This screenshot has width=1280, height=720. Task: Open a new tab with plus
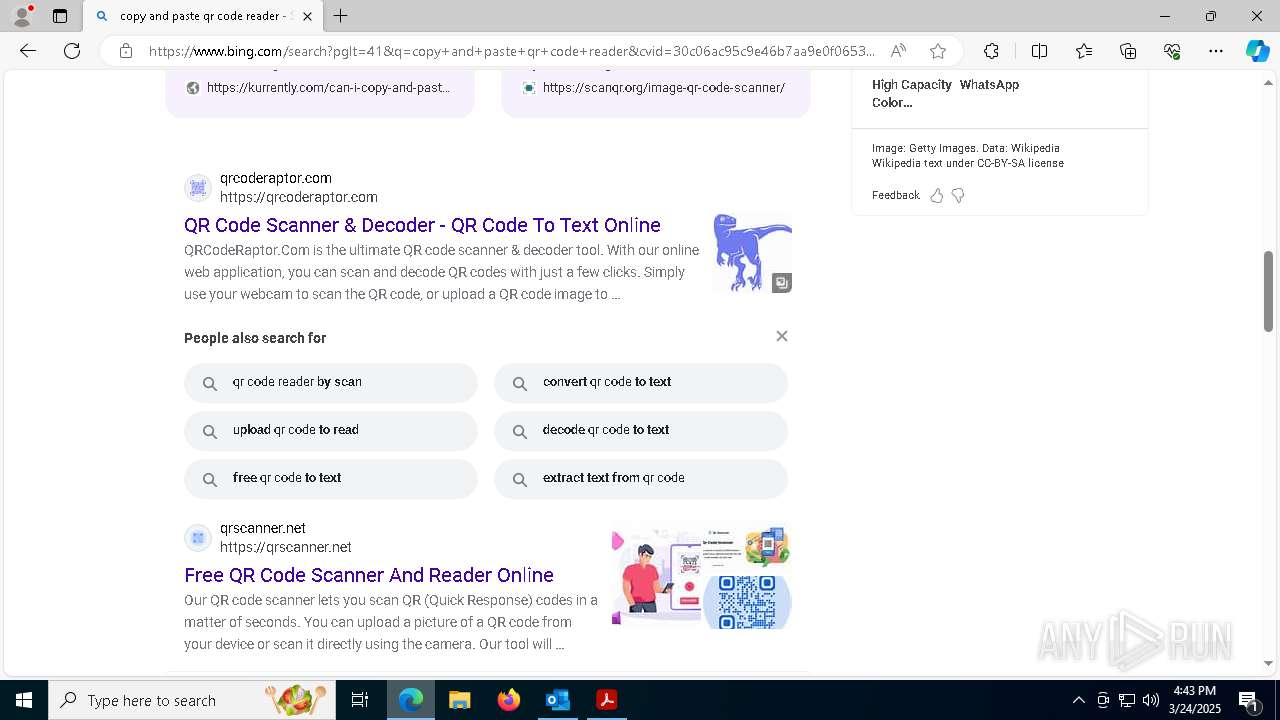click(341, 16)
